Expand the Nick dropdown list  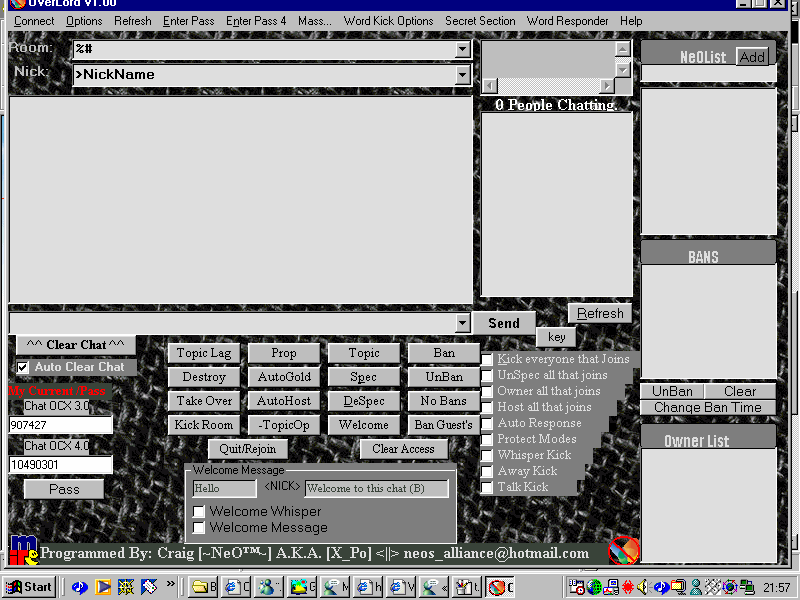point(462,75)
